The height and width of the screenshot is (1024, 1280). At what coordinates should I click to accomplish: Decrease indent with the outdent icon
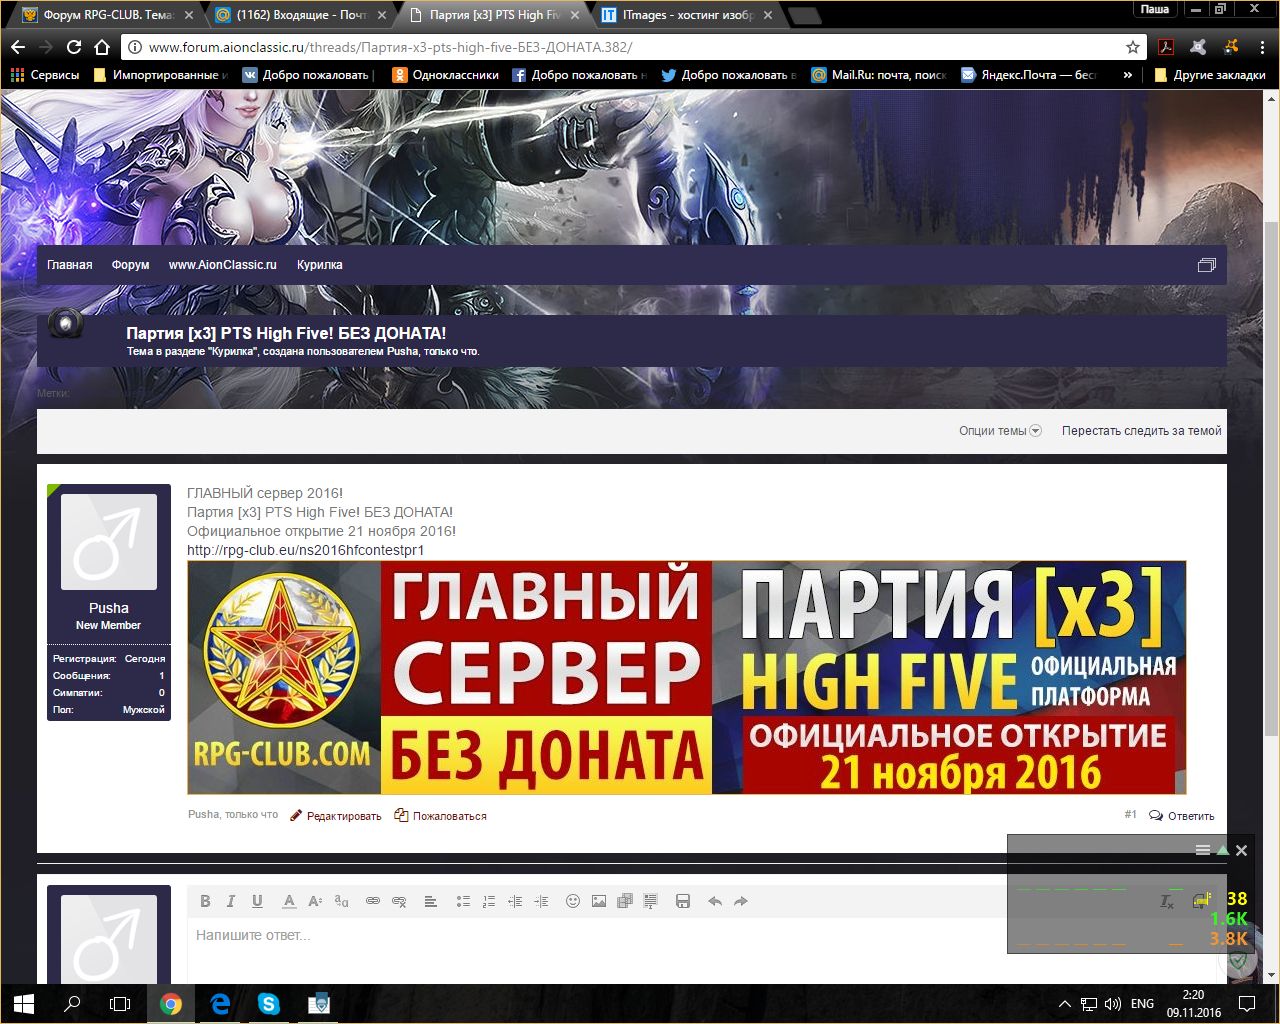515,901
